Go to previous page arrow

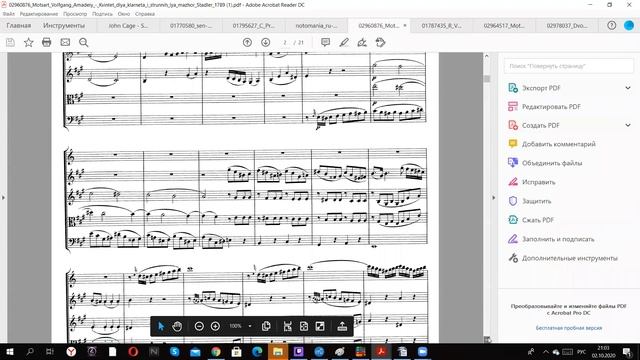(x=247, y=42)
